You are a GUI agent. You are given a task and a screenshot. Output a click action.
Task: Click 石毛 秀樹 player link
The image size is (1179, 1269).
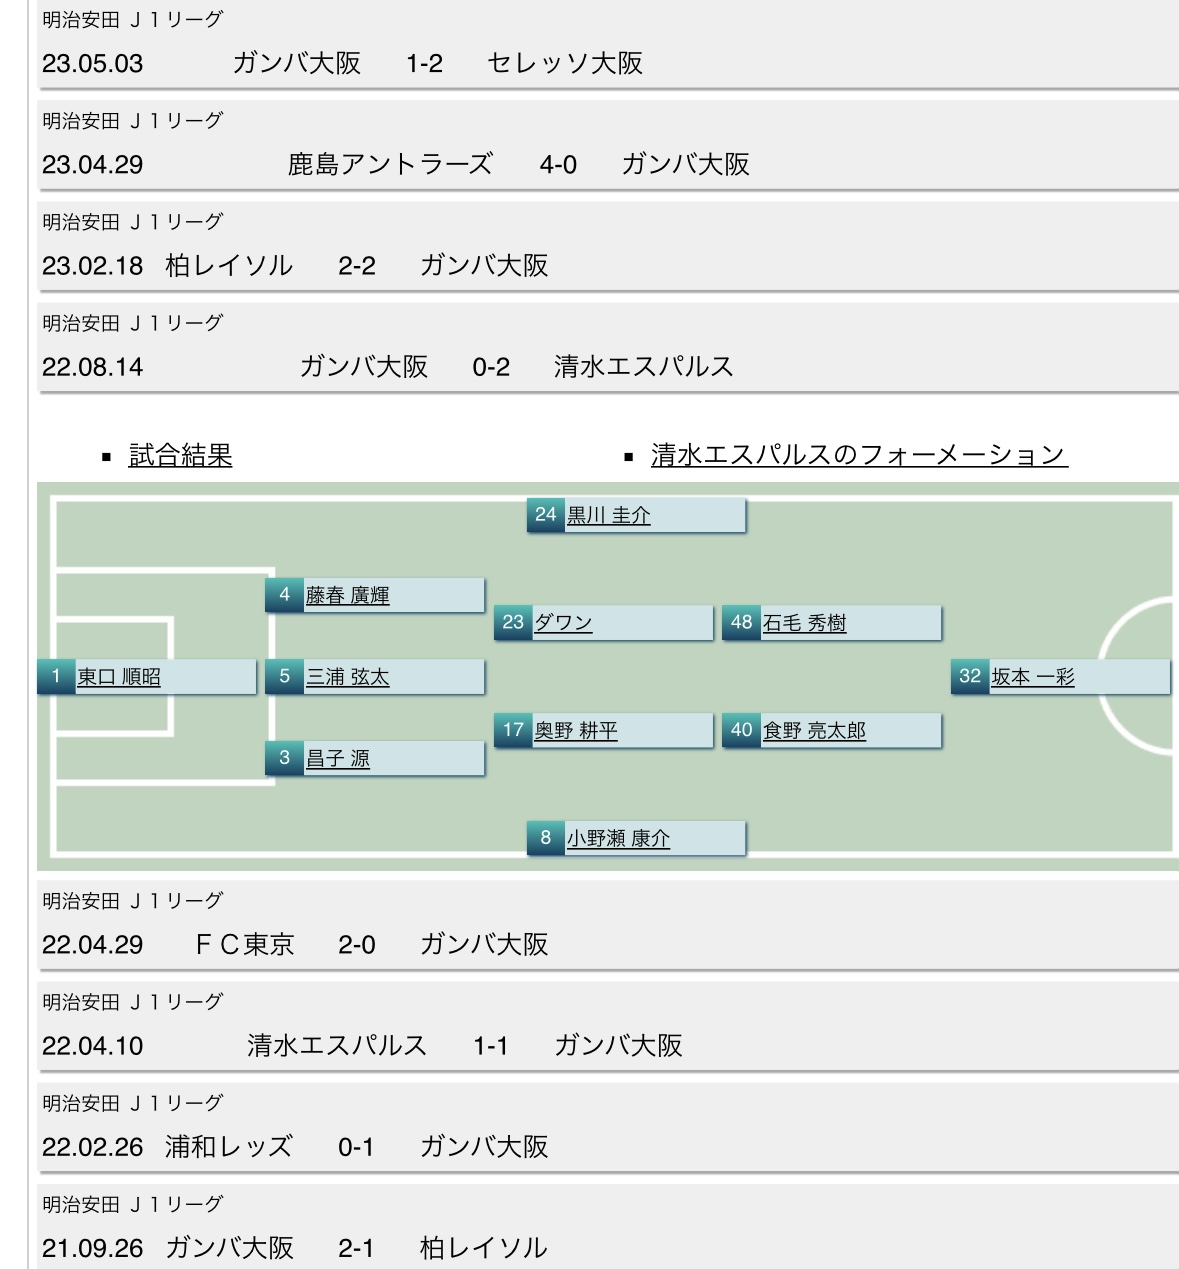click(x=804, y=623)
